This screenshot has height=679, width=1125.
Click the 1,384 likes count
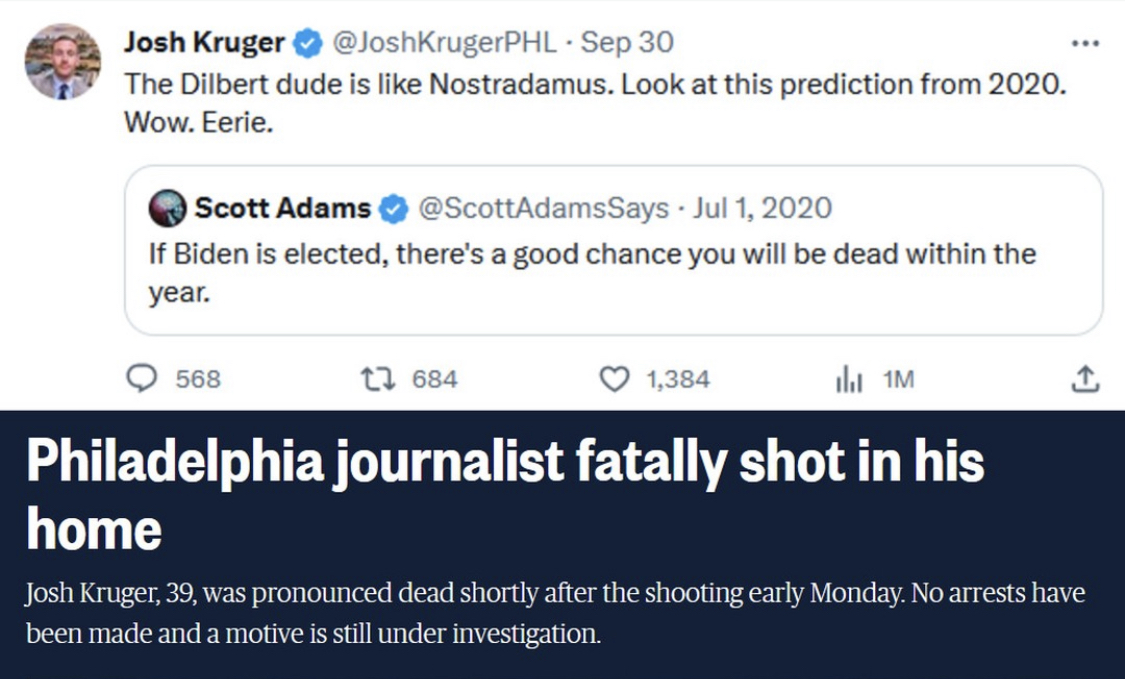(678, 379)
